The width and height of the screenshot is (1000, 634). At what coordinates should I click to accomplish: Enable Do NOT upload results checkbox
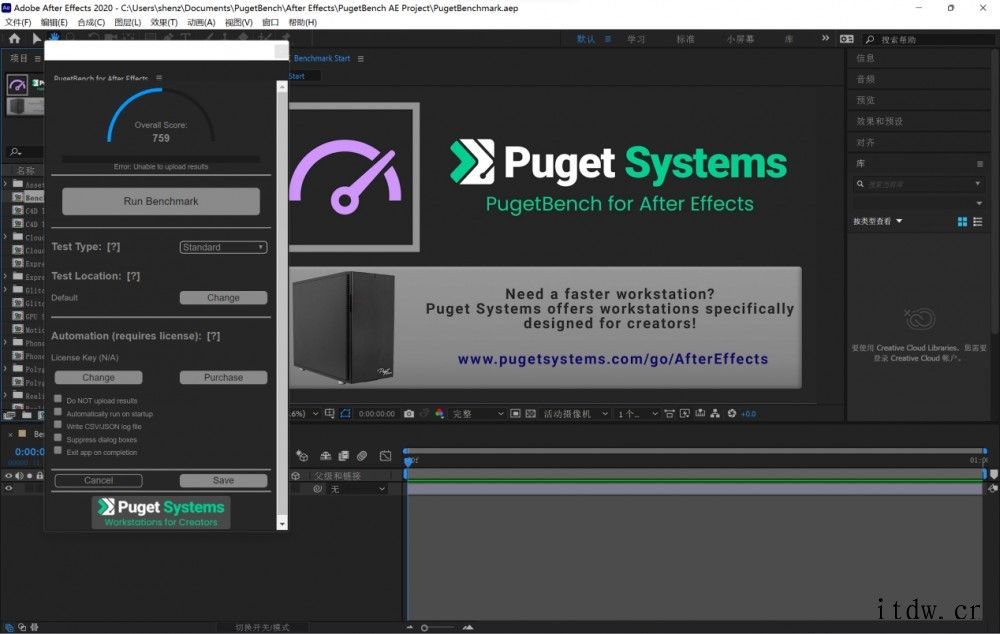[x=58, y=399]
